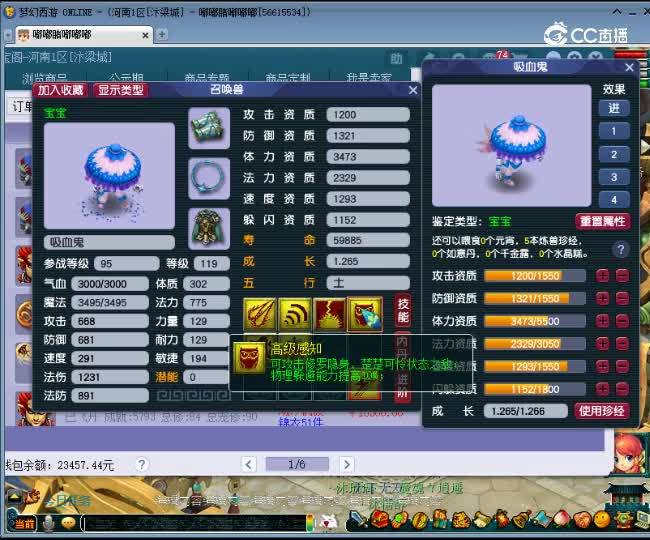This screenshot has width=650, height=540.
Task: Open the white ghost pet icon beside chat
Action: pos(330,522)
